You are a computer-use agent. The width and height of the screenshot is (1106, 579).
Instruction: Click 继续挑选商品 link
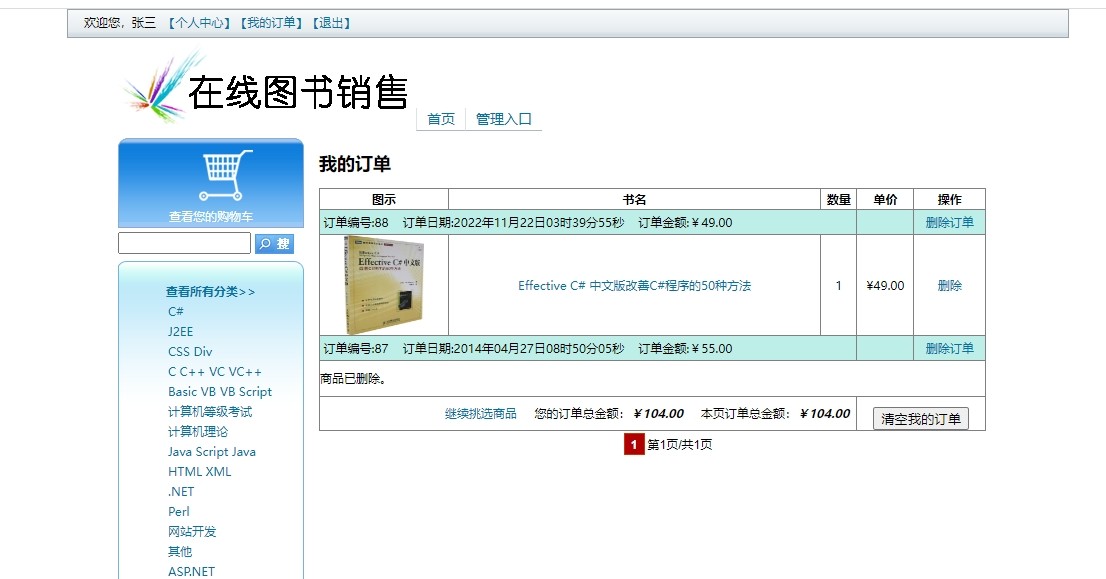click(480, 414)
